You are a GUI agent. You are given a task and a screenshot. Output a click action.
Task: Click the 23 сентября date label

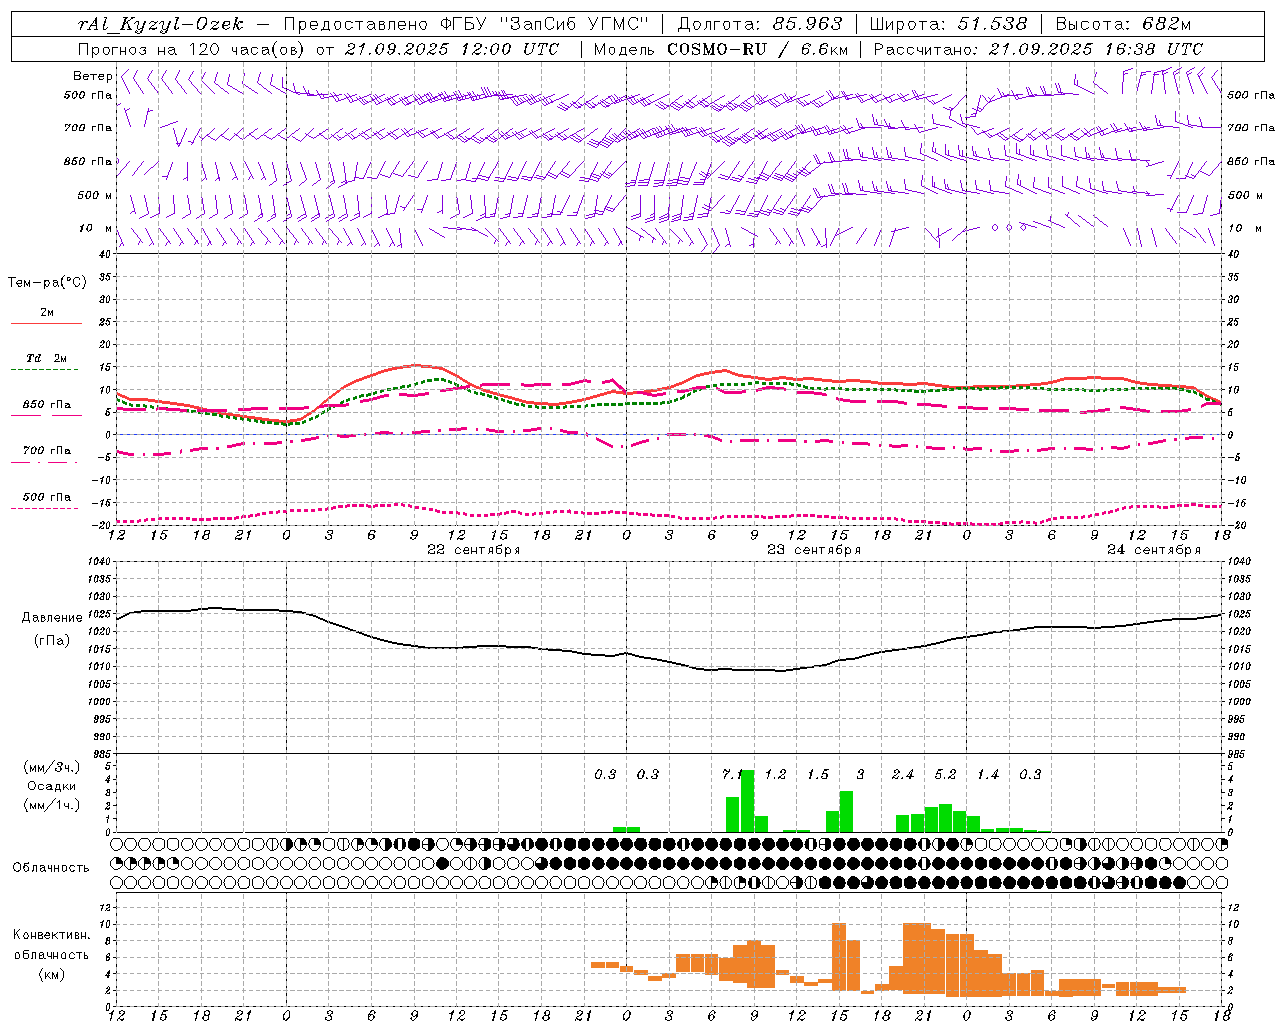point(814,550)
